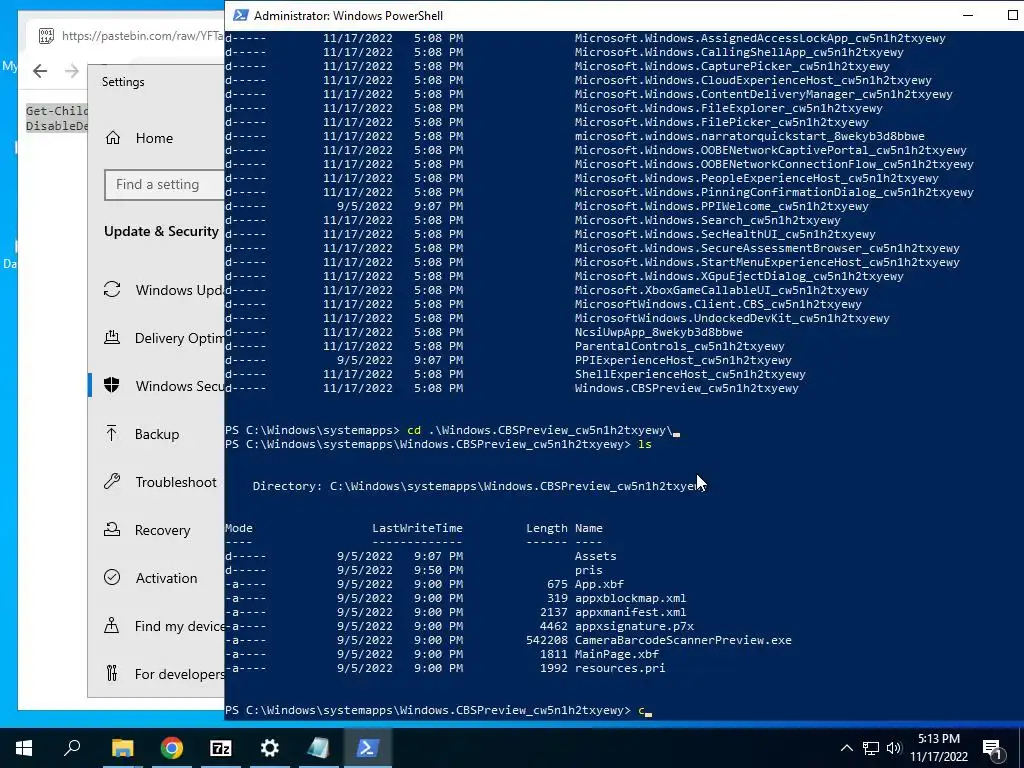Open Troubleshoot settings page
Viewport: 1024px width, 768px height.
point(161,482)
